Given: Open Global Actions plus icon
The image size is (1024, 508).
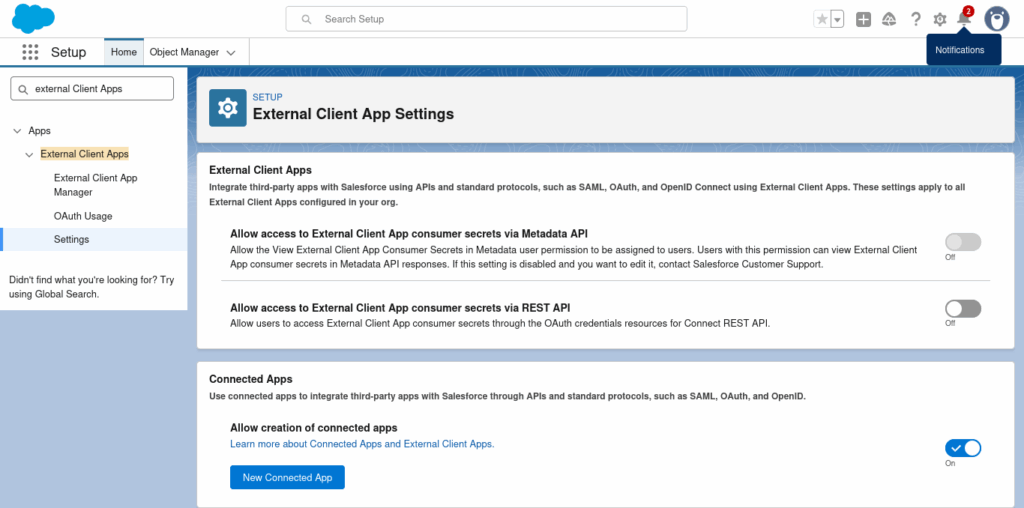Looking at the screenshot, I should tap(863, 19).
